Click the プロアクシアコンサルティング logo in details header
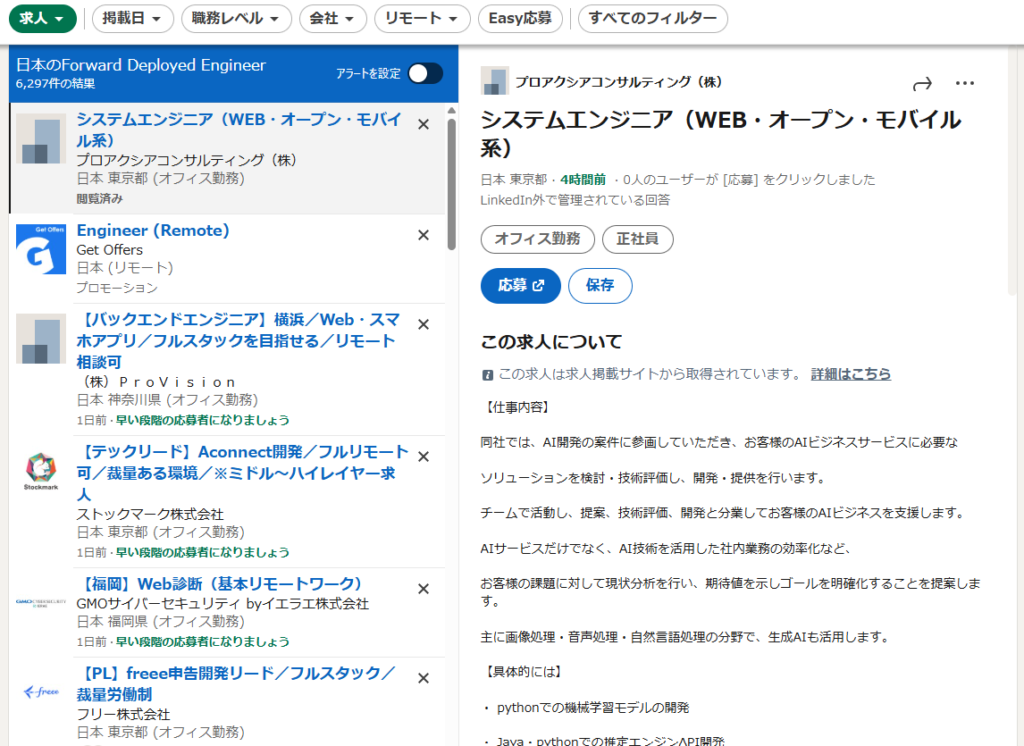Viewport: 1024px width, 746px height. tap(494, 81)
